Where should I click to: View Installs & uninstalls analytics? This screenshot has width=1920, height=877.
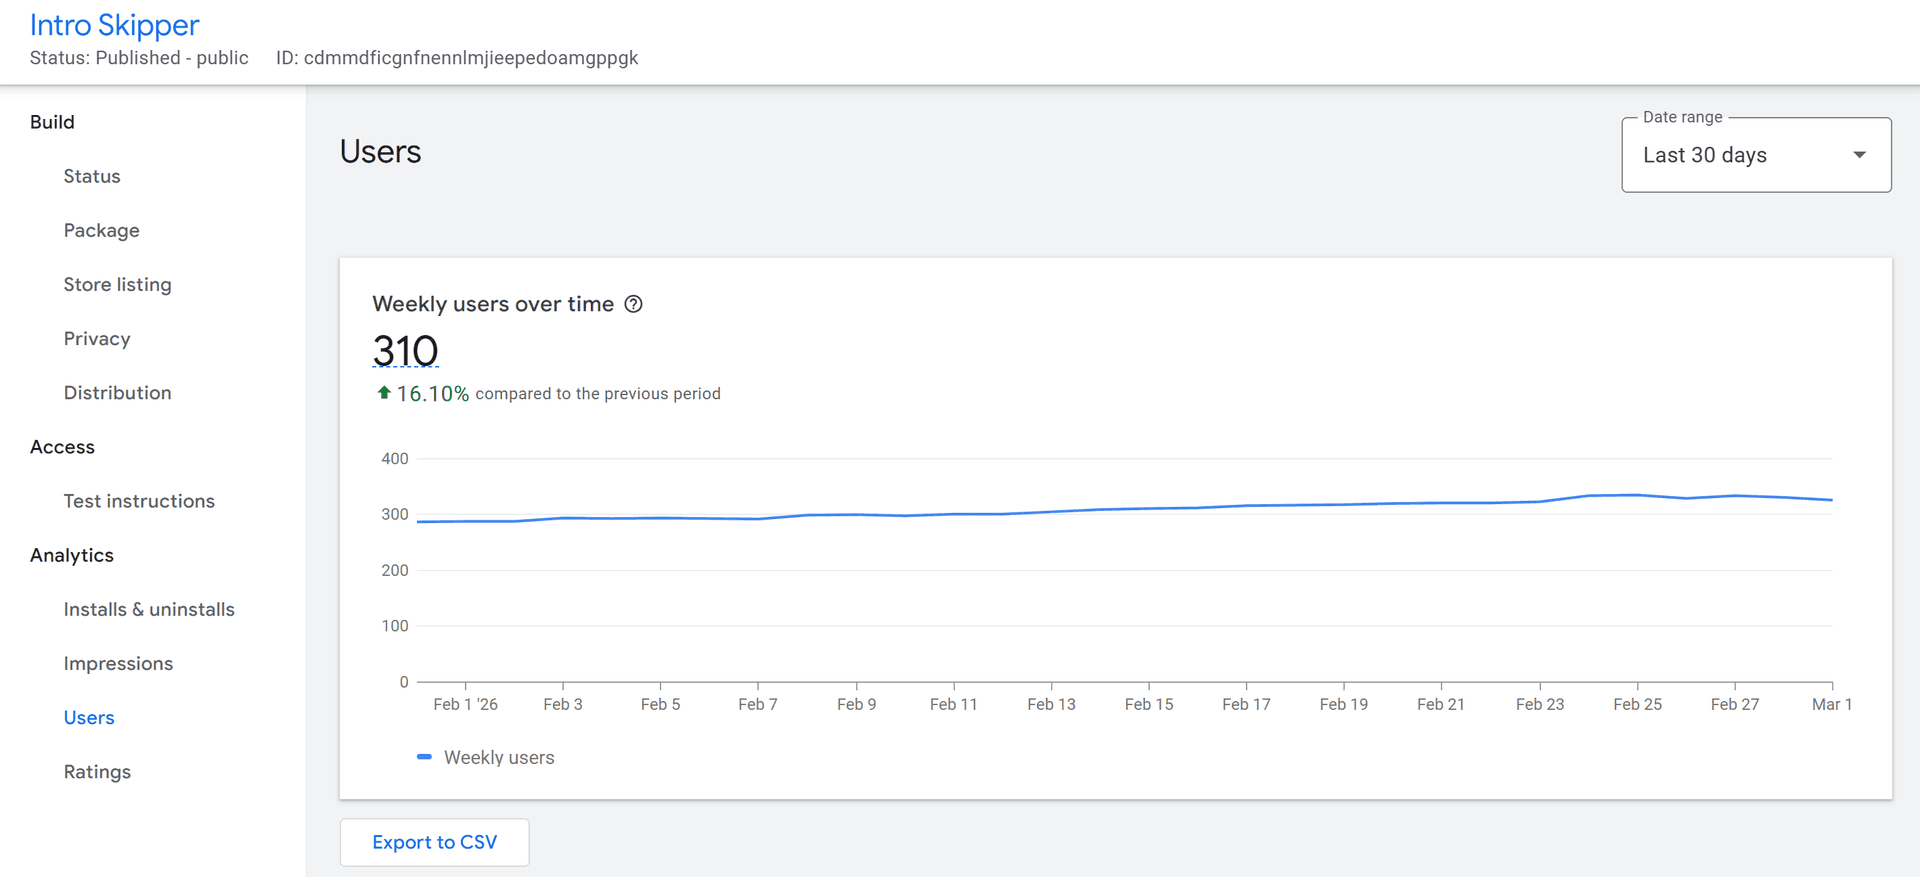click(x=149, y=609)
